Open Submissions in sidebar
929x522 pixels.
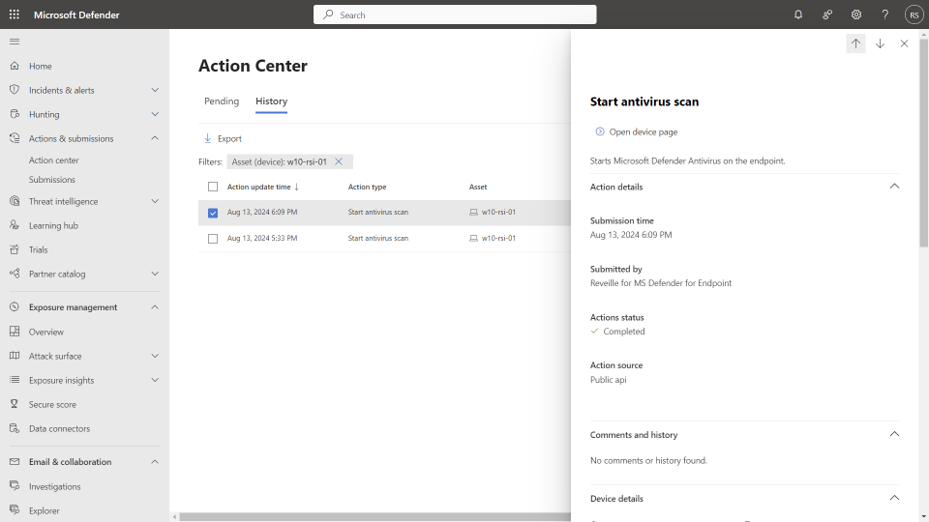[52, 180]
